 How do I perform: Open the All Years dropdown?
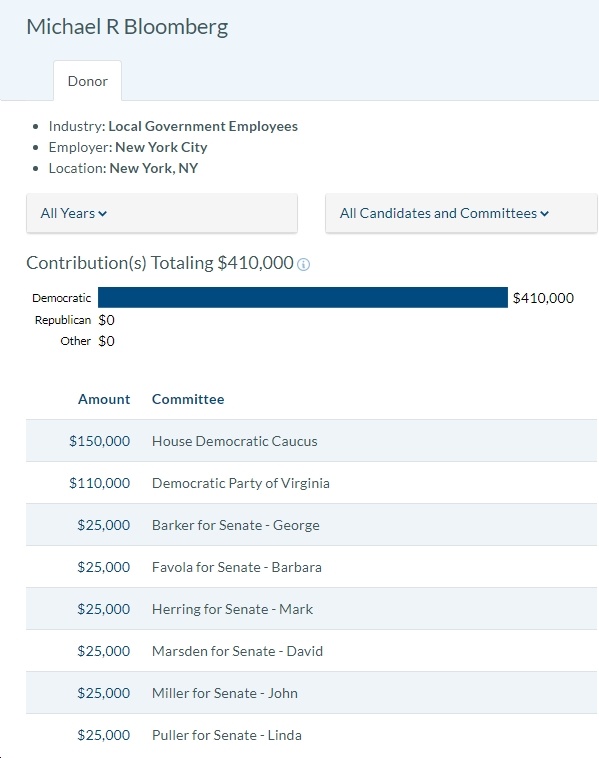162,213
